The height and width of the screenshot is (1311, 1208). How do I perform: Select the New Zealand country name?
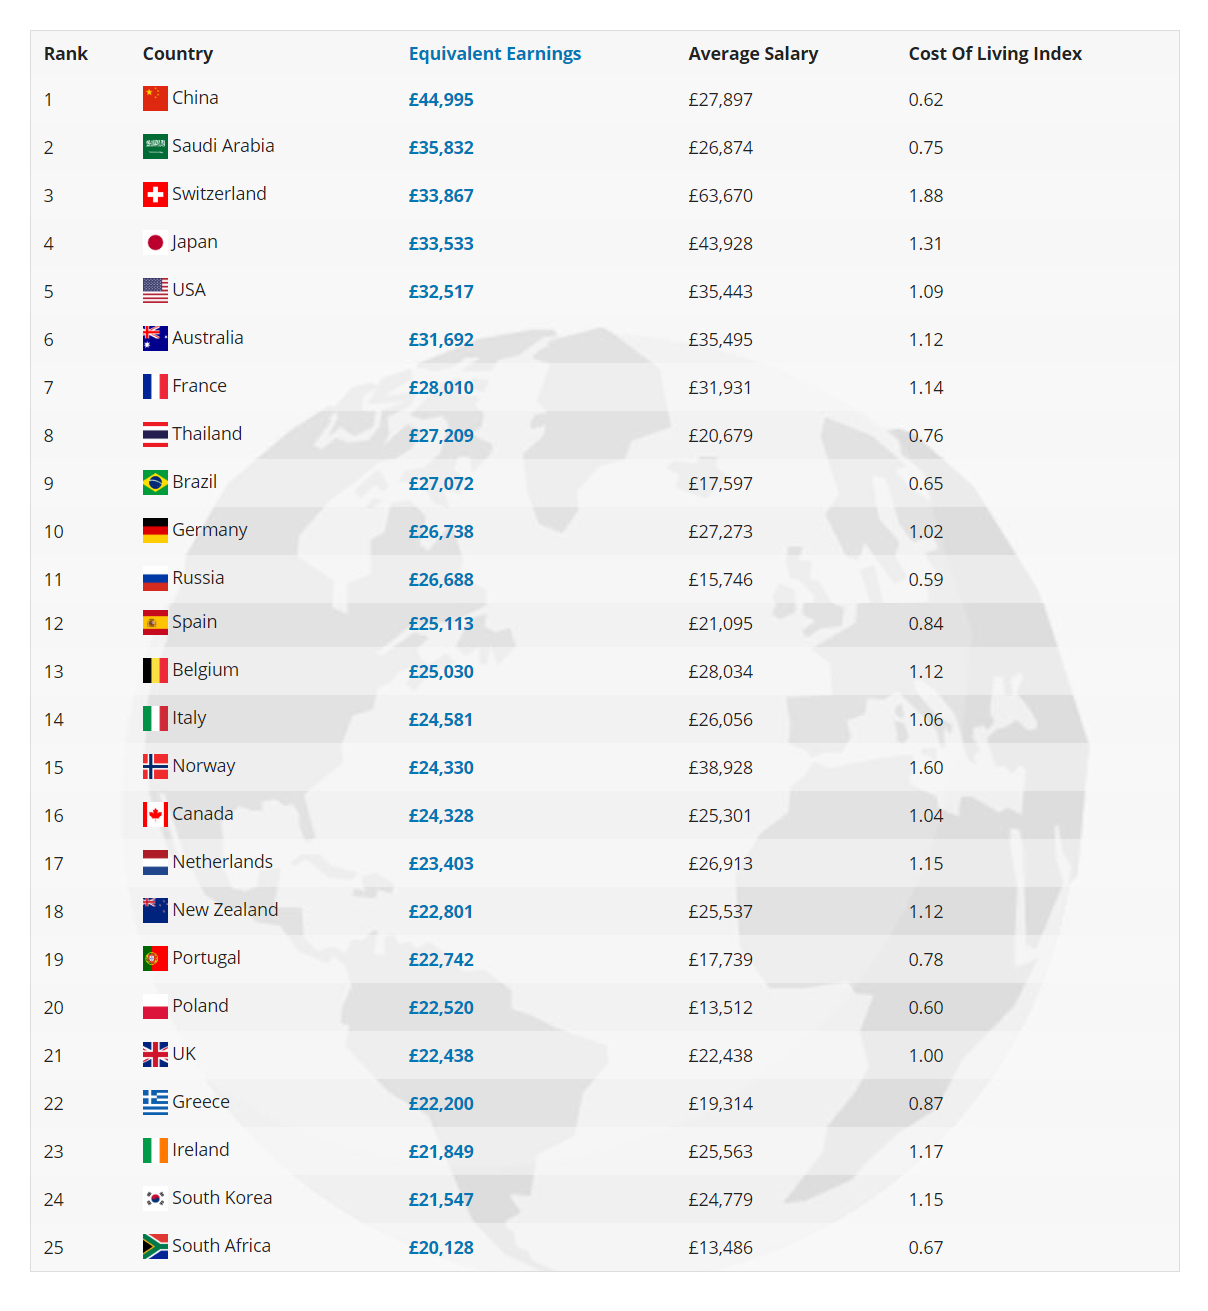tap(225, 910)
